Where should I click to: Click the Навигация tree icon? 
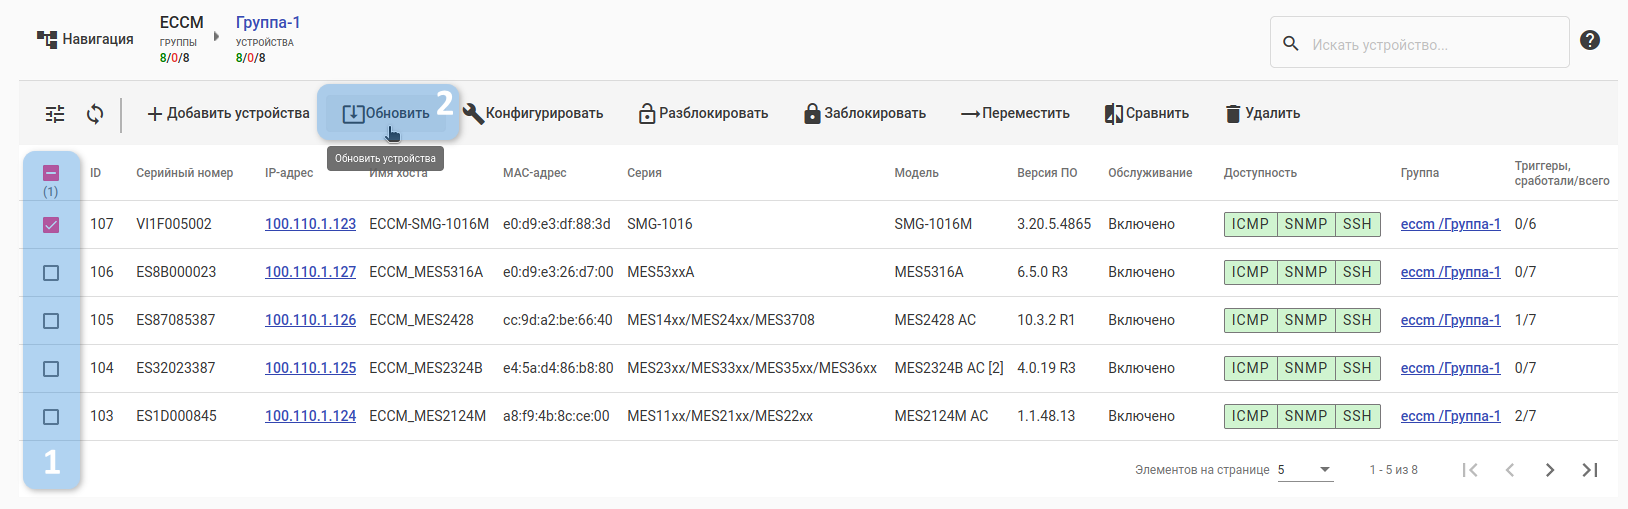coord(47,39)
